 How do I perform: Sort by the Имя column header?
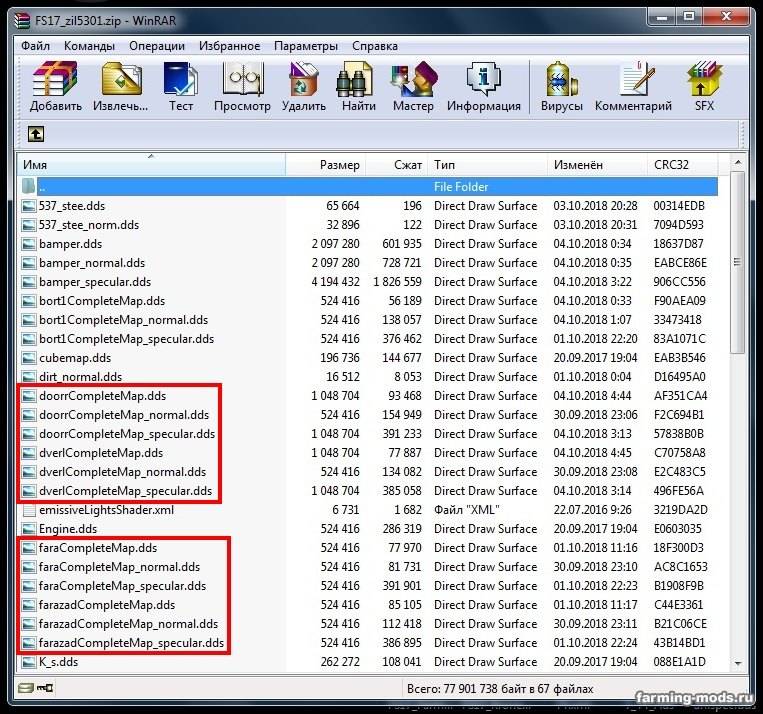tap(151, 165)
